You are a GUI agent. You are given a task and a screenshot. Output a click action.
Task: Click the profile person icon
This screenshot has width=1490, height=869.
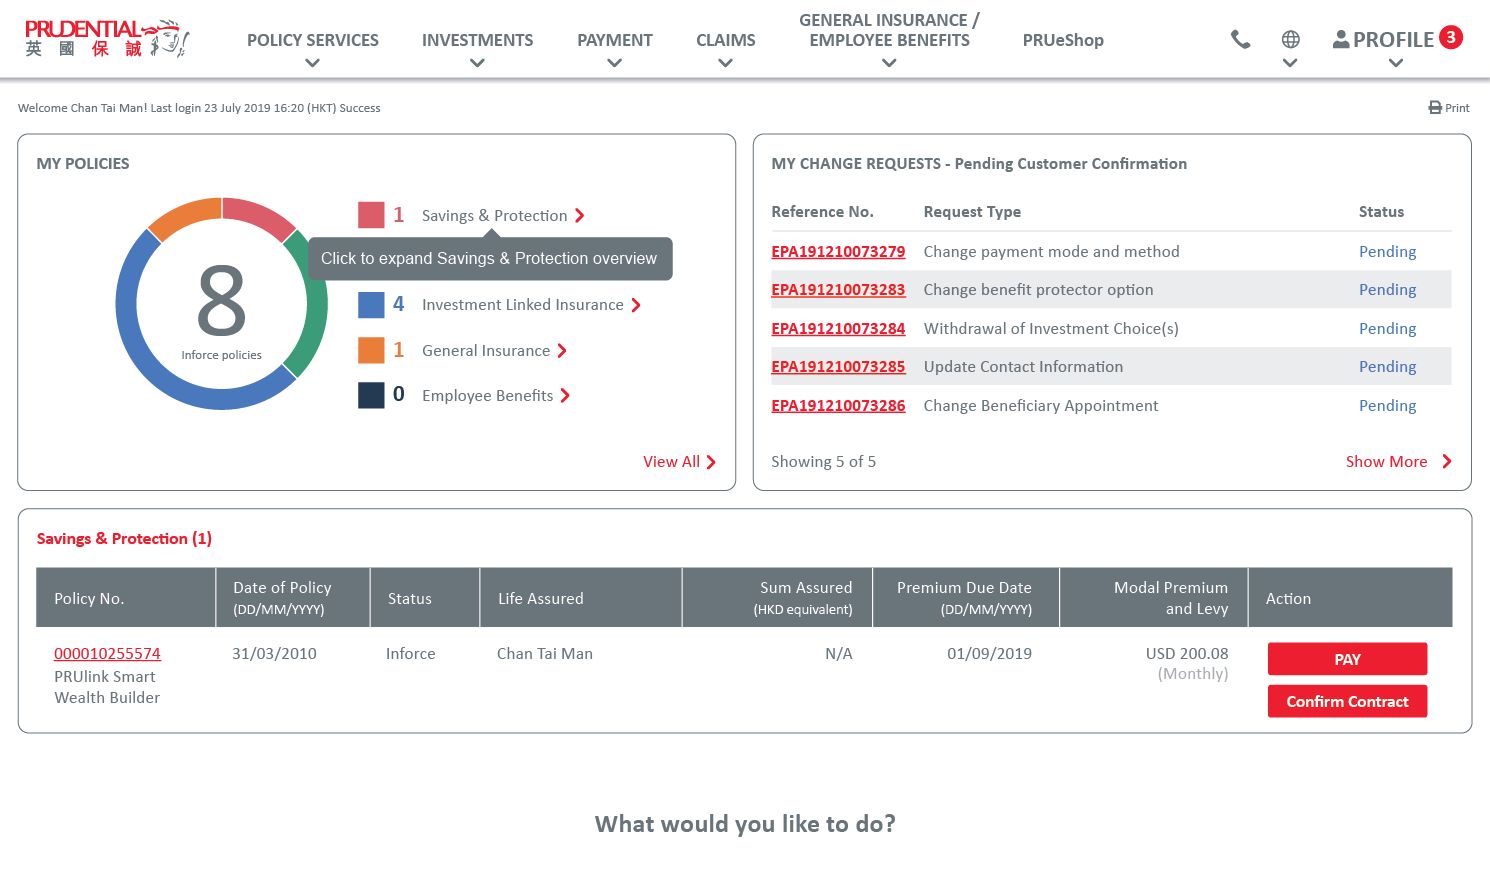point(1341,39)
